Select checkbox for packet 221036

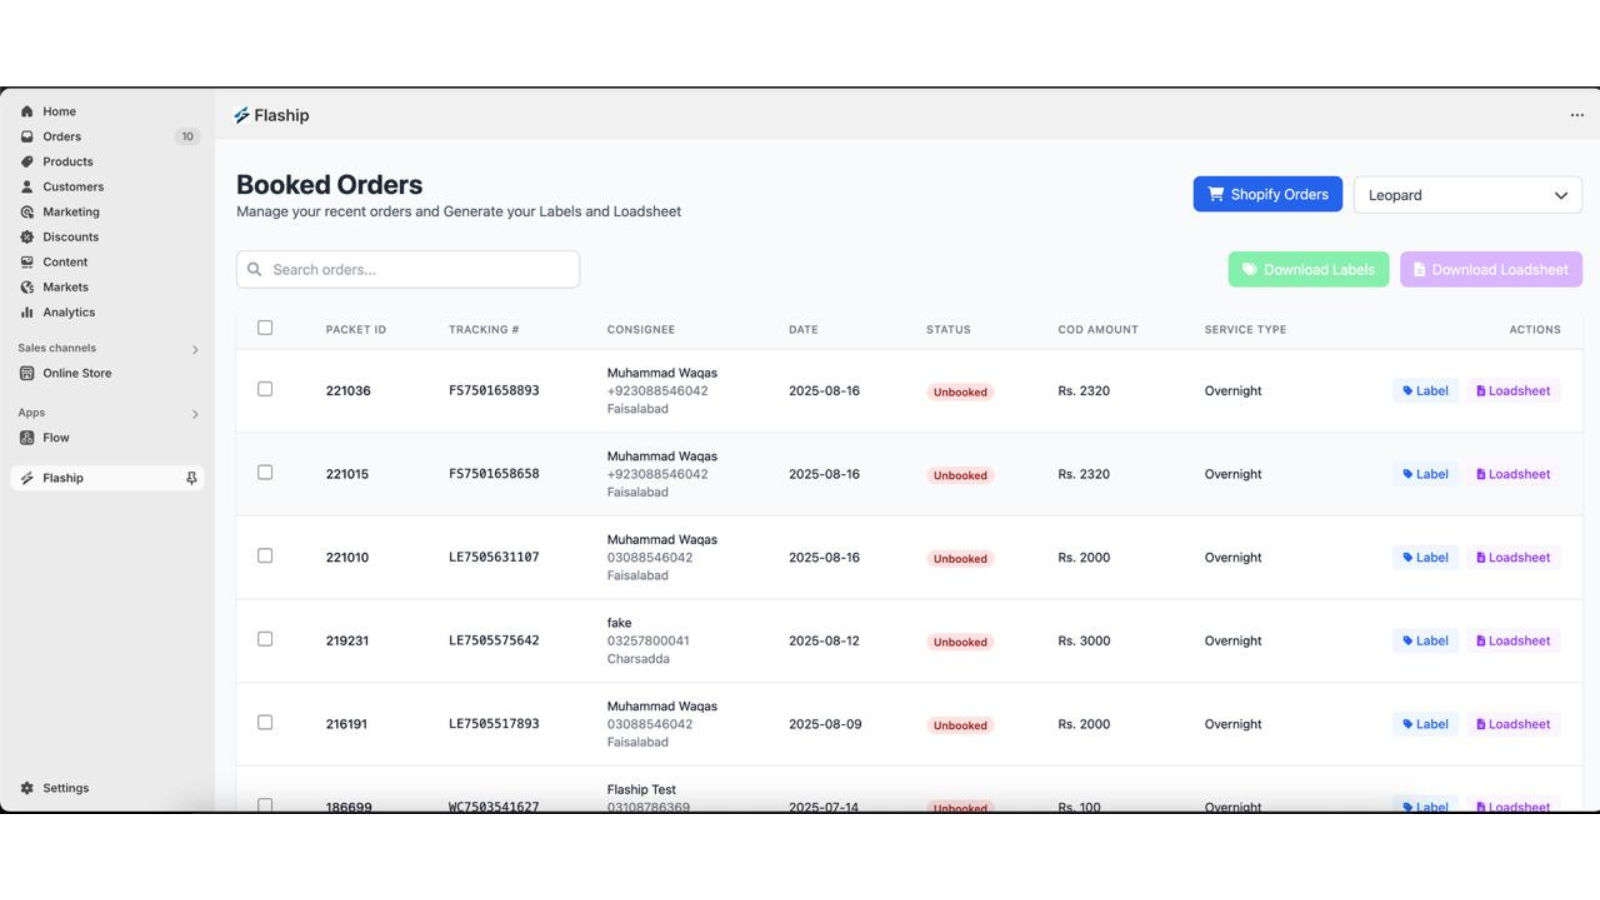click(x=265, y=389)
